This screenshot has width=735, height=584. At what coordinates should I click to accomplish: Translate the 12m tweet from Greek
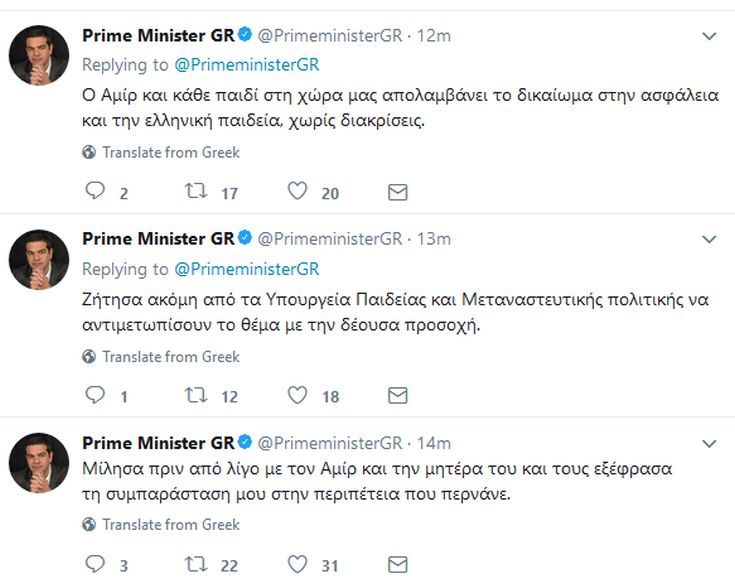click(x=170, y=153)
